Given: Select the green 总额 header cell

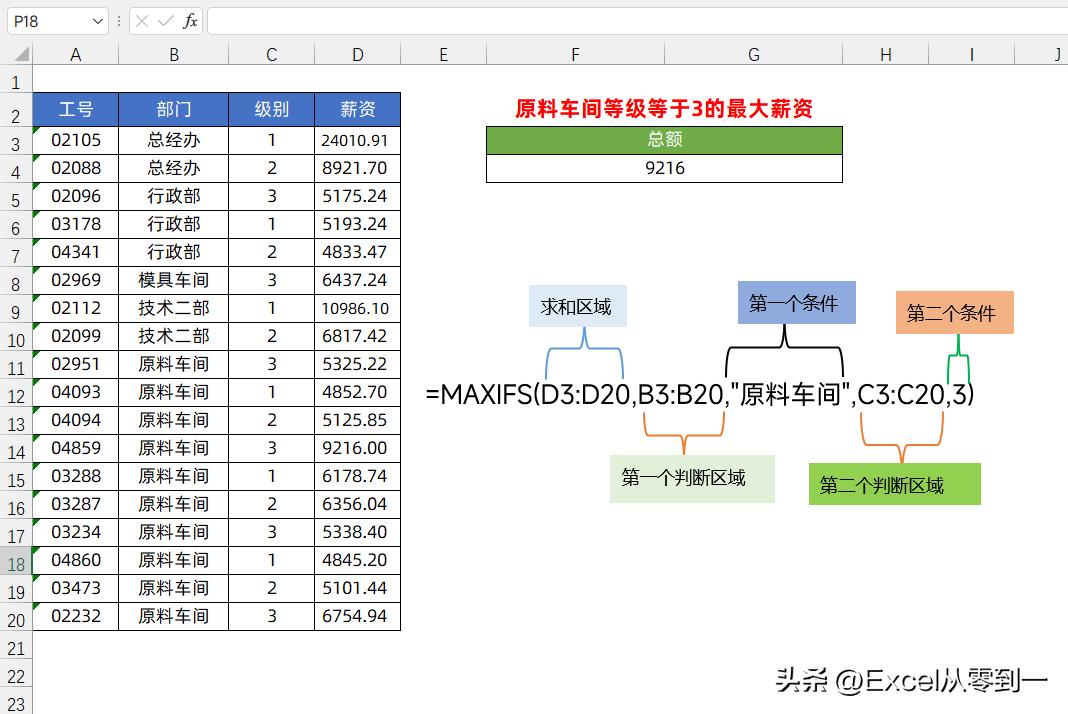Looking at the screenshot, I should (663, 140).
